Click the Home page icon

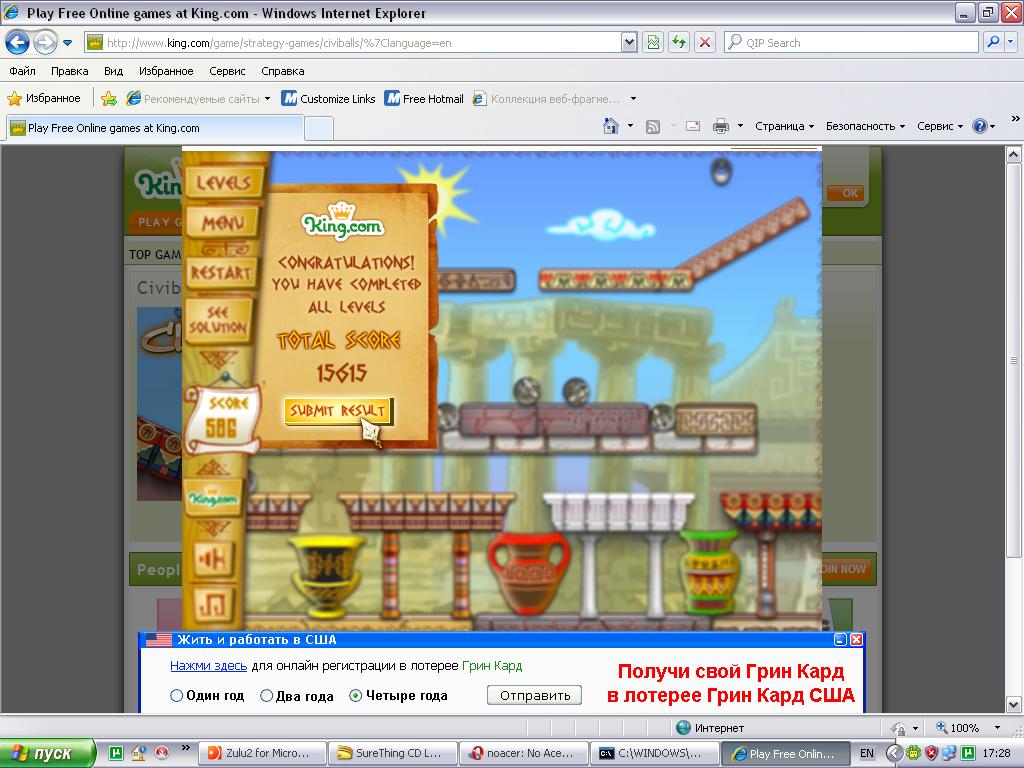coord(611,126)
